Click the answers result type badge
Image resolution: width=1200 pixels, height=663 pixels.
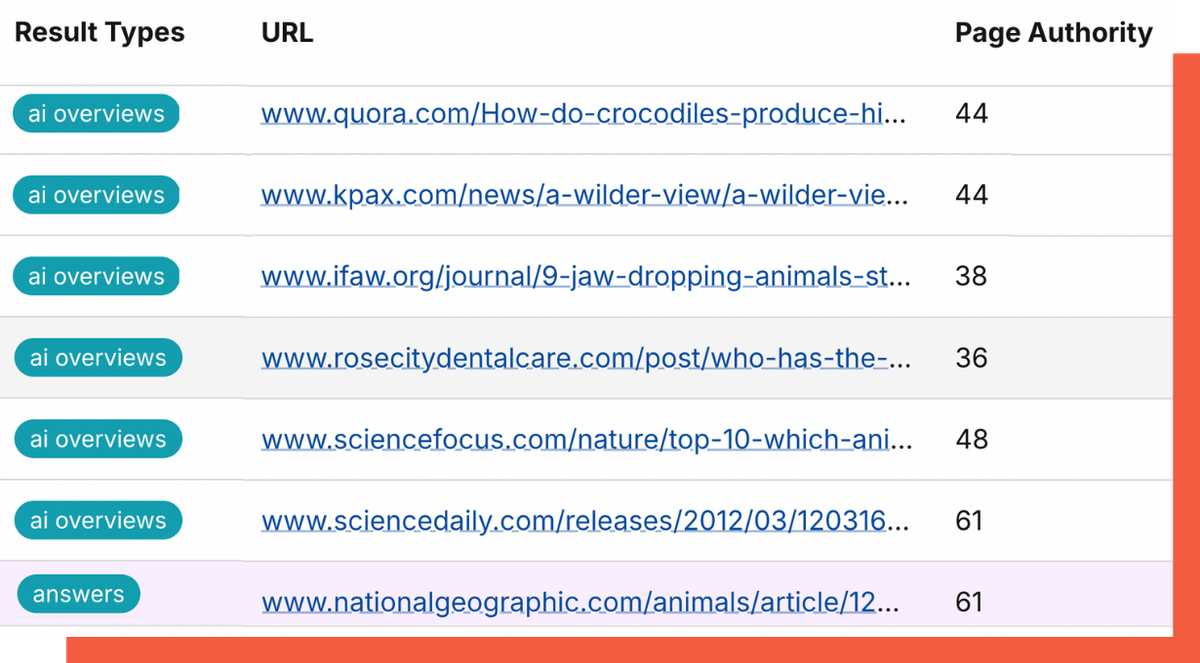pyautogui.click(x=78, y=595)
